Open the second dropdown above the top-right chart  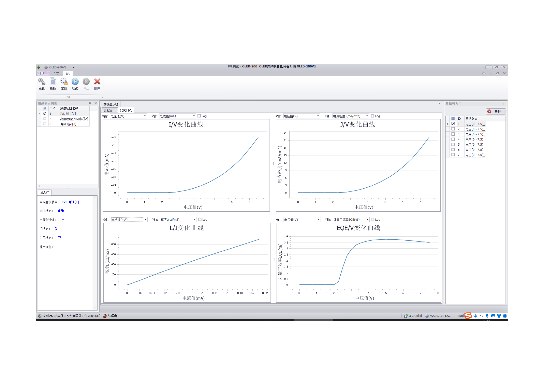tap(350, 116)
